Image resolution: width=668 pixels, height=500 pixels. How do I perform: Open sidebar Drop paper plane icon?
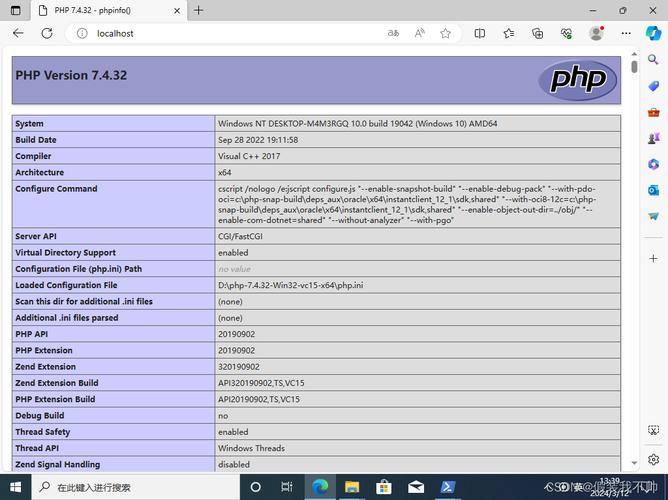click(654, 216)
